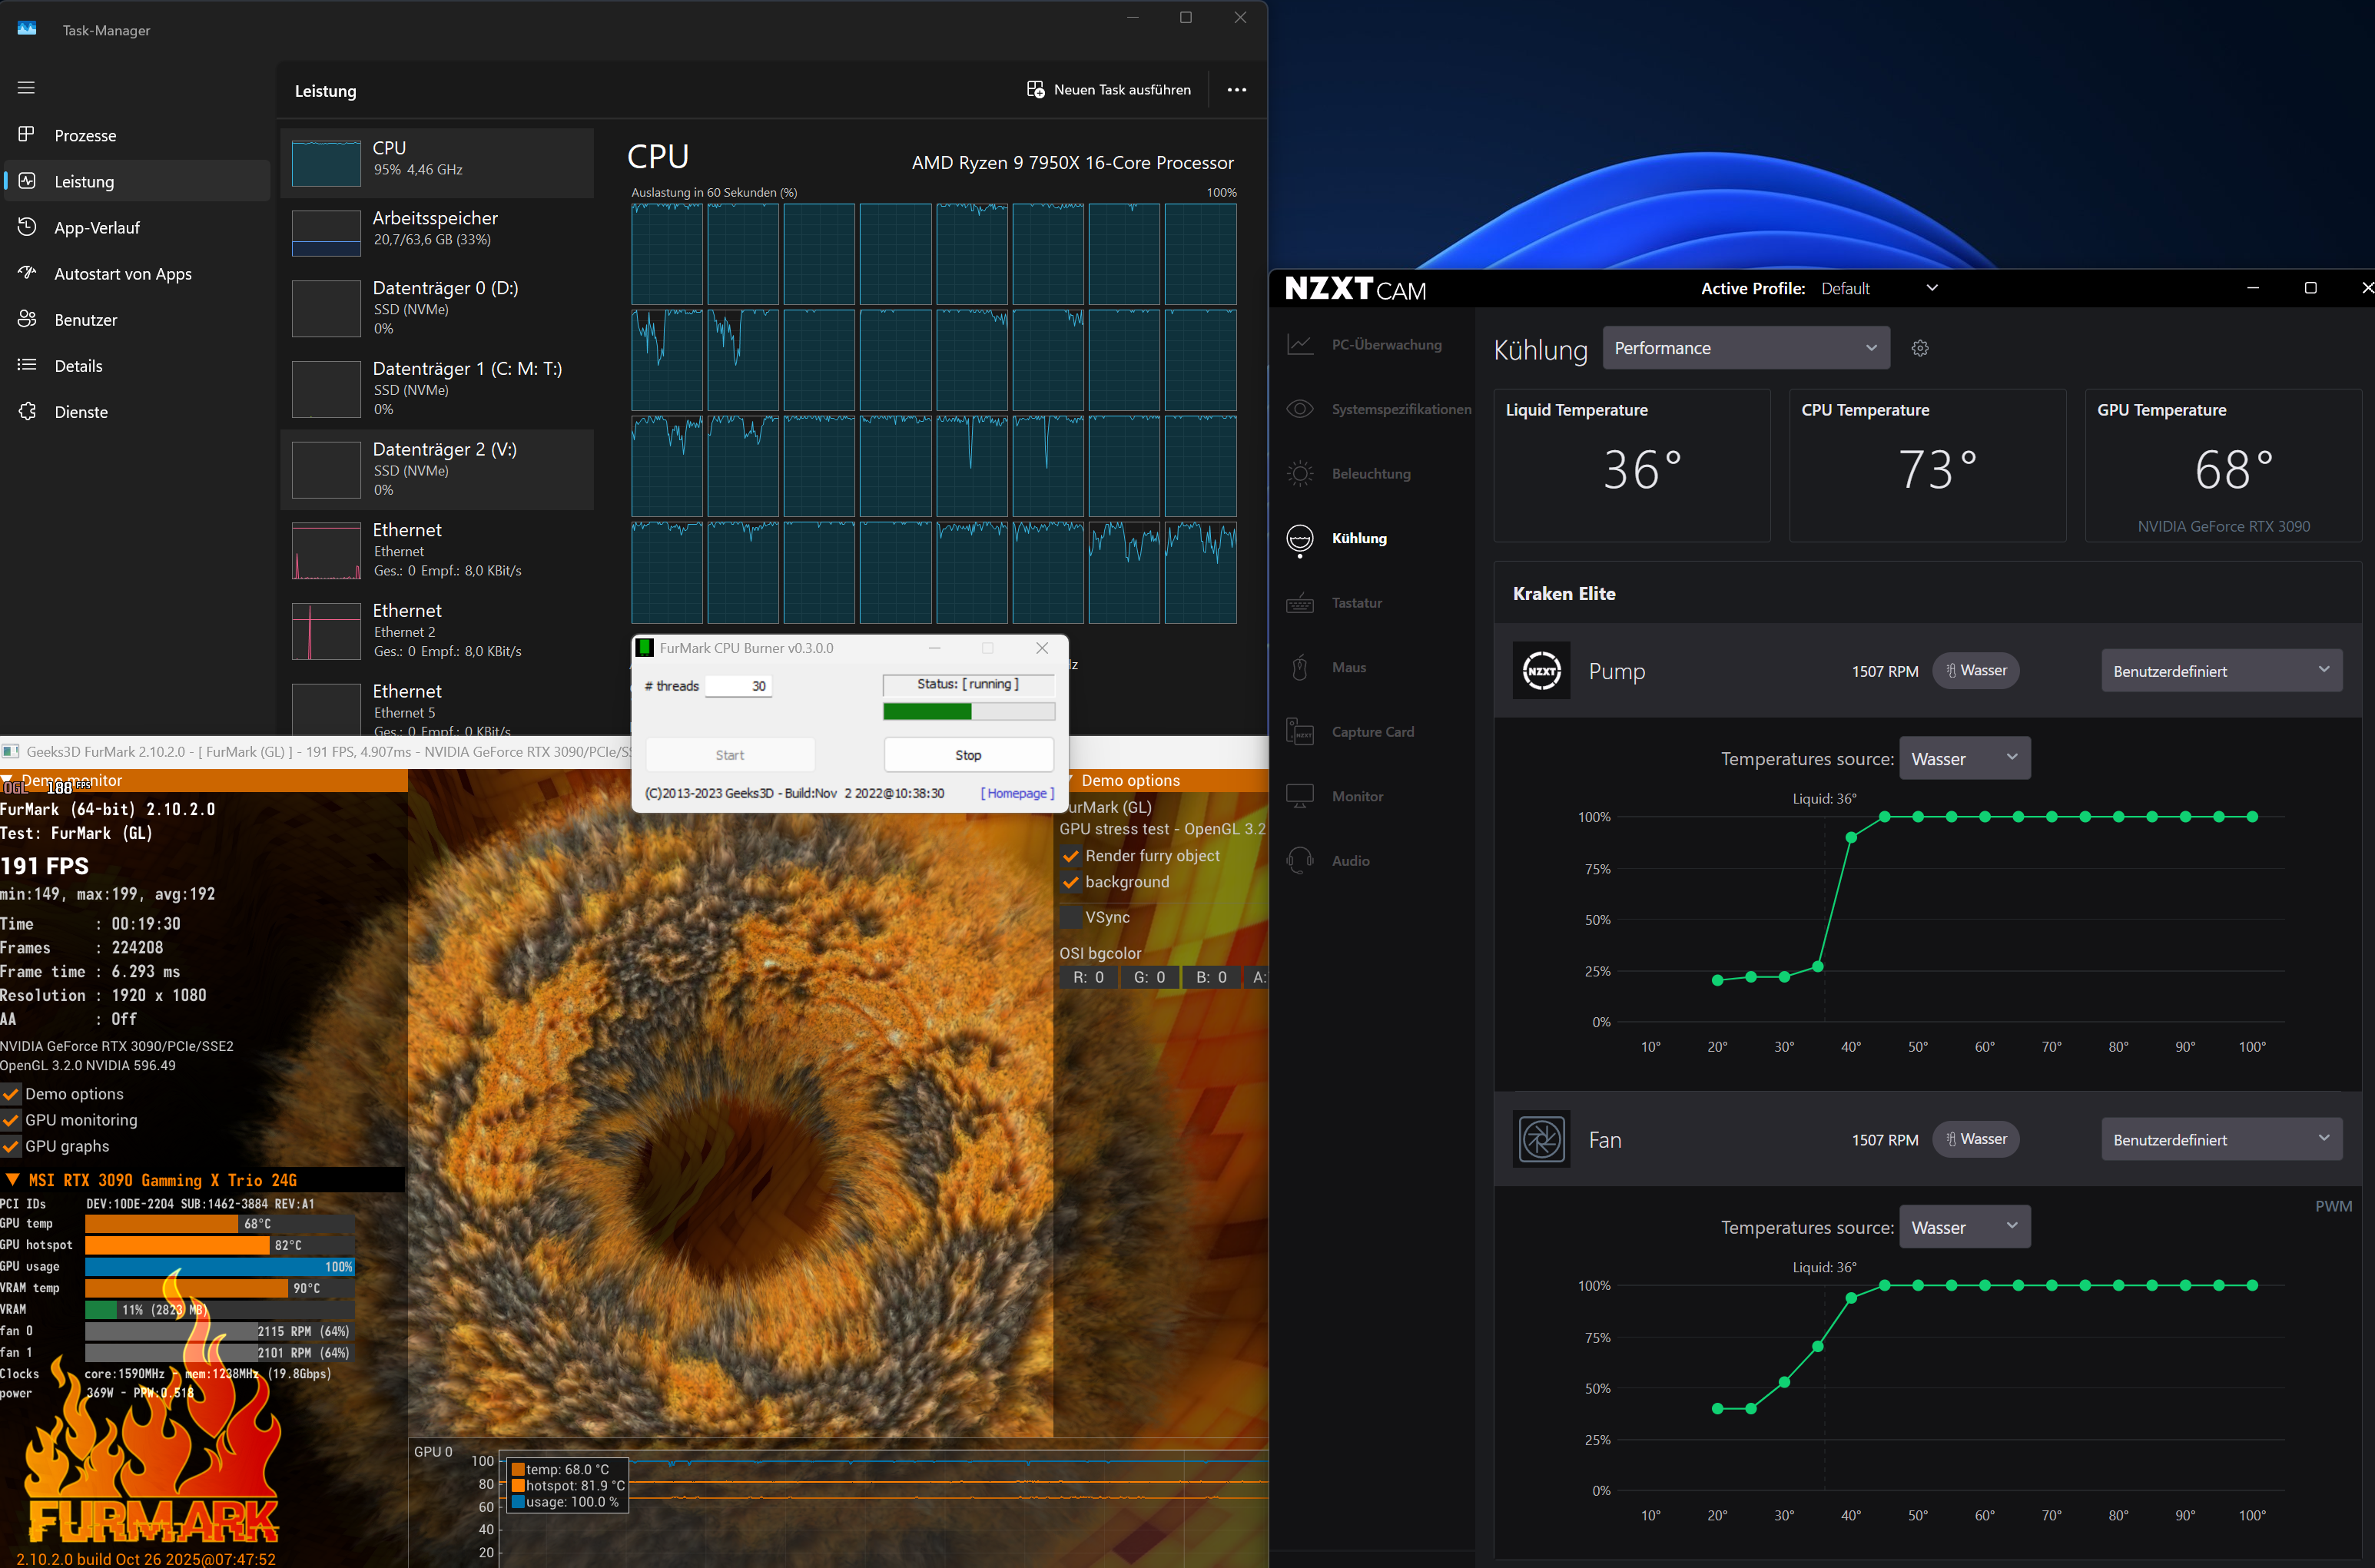
Task: Toggle the GPU graphs checkbox
Action: coord(11,1146)
